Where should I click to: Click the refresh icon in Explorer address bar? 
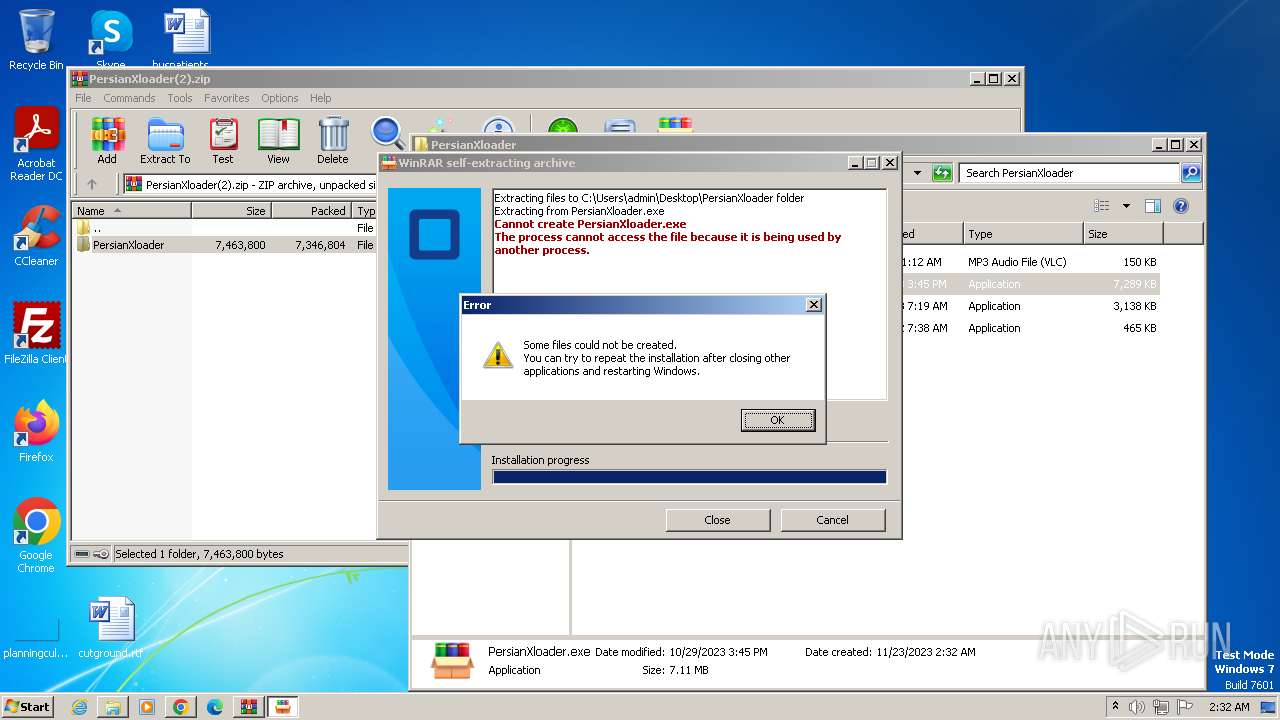(x=942, y=173)
